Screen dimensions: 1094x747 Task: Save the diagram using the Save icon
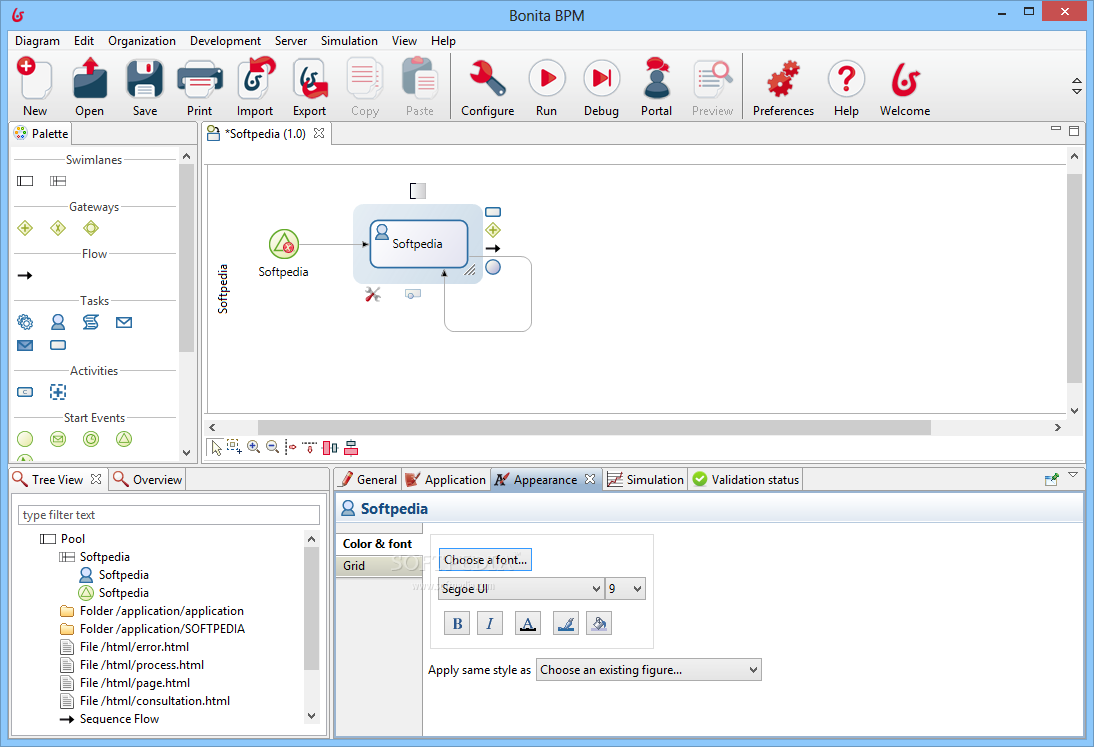point(144,88)
